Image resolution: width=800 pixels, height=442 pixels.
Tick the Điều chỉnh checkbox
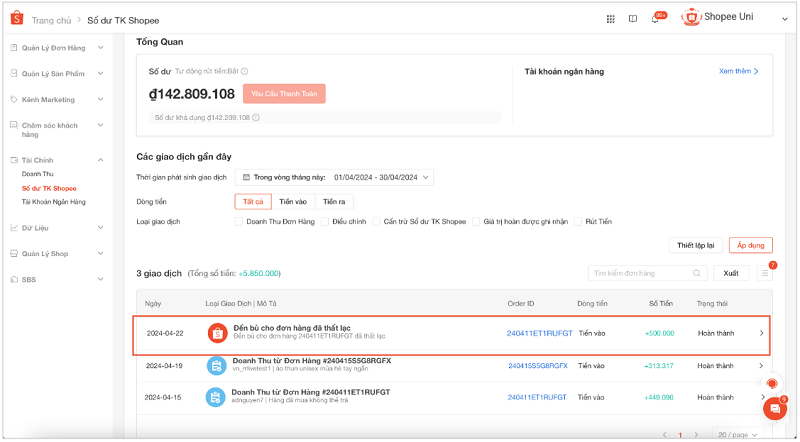[x=325, y=221]
